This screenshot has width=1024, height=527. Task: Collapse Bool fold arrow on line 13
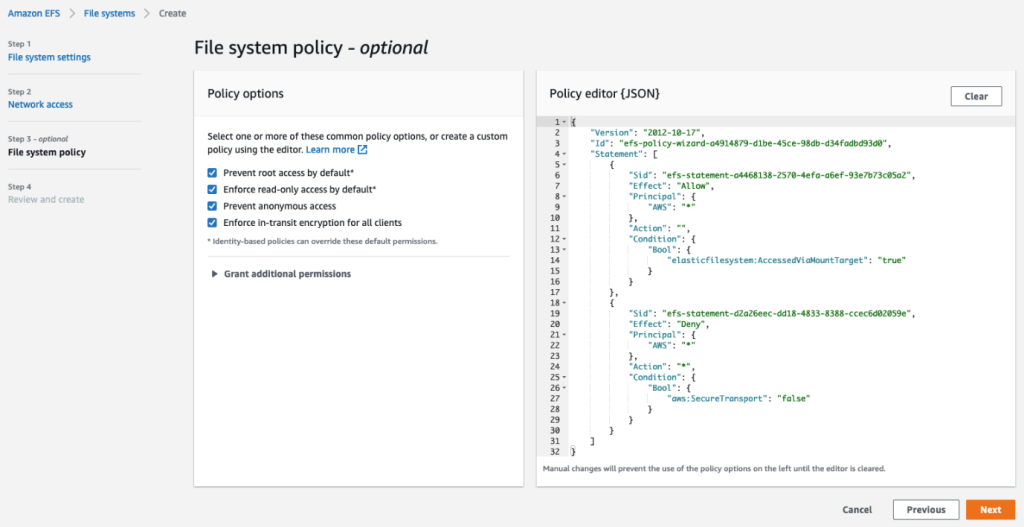tap(564, 249)
